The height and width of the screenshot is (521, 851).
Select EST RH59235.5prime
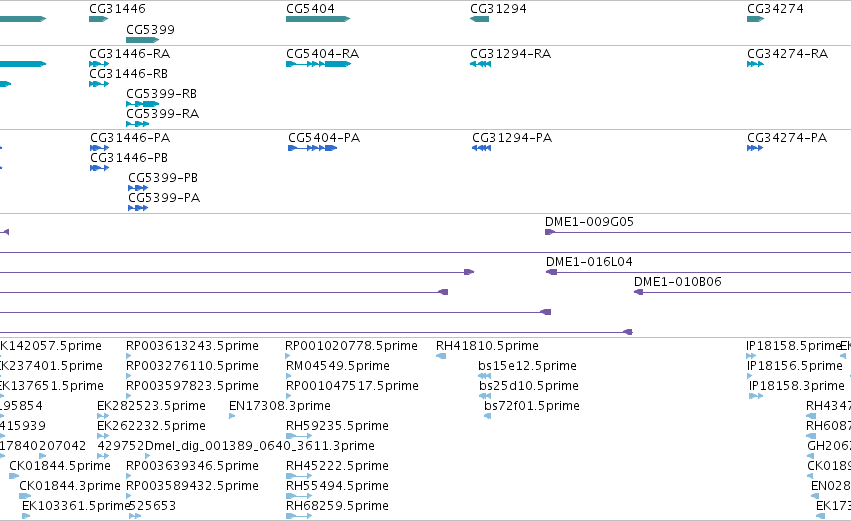pos(338,427)
